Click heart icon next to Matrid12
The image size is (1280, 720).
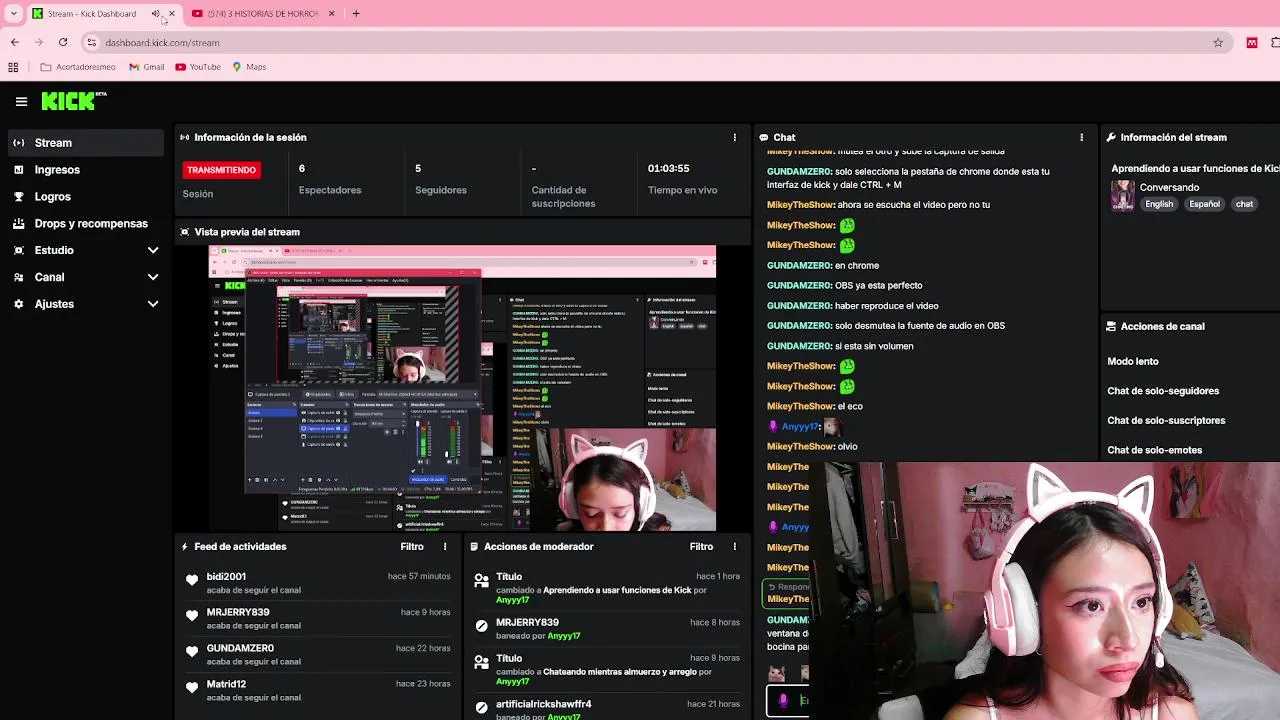[x=192, y=688]
